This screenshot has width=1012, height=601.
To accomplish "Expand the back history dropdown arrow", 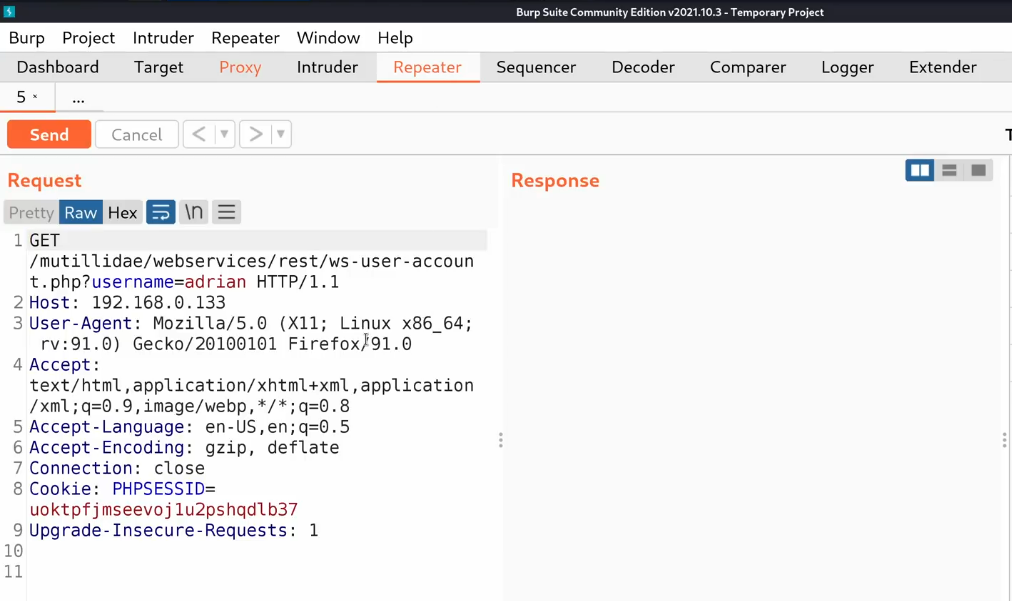I will 224,134.
